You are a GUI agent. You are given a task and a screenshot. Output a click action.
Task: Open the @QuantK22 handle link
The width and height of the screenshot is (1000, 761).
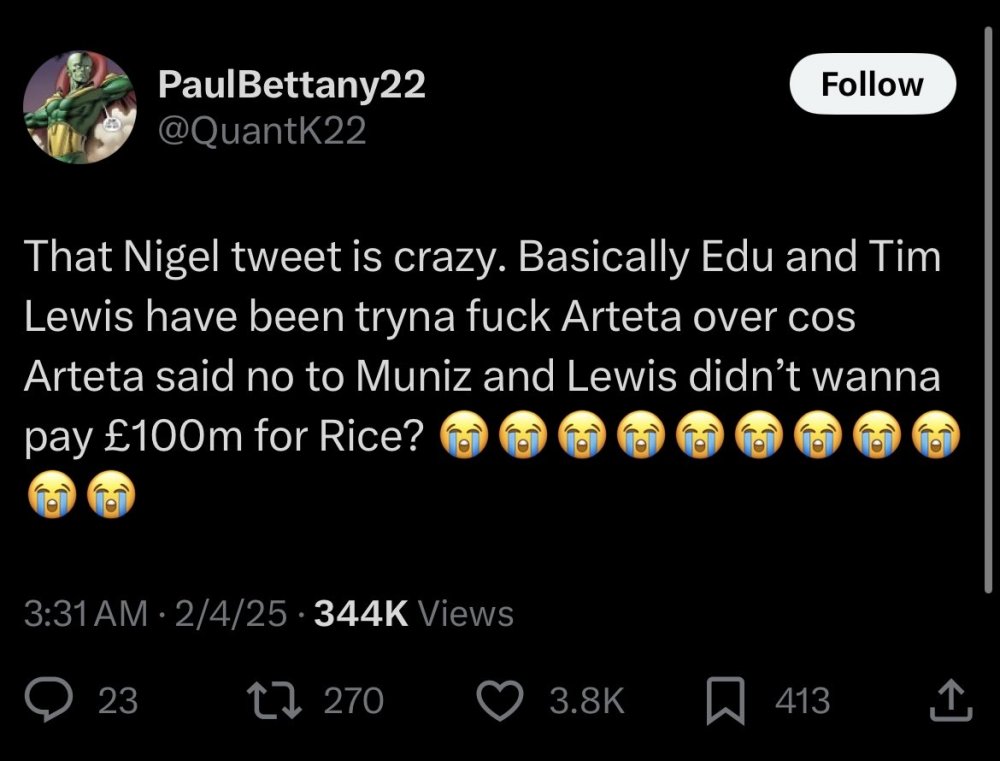pos(262,131)
